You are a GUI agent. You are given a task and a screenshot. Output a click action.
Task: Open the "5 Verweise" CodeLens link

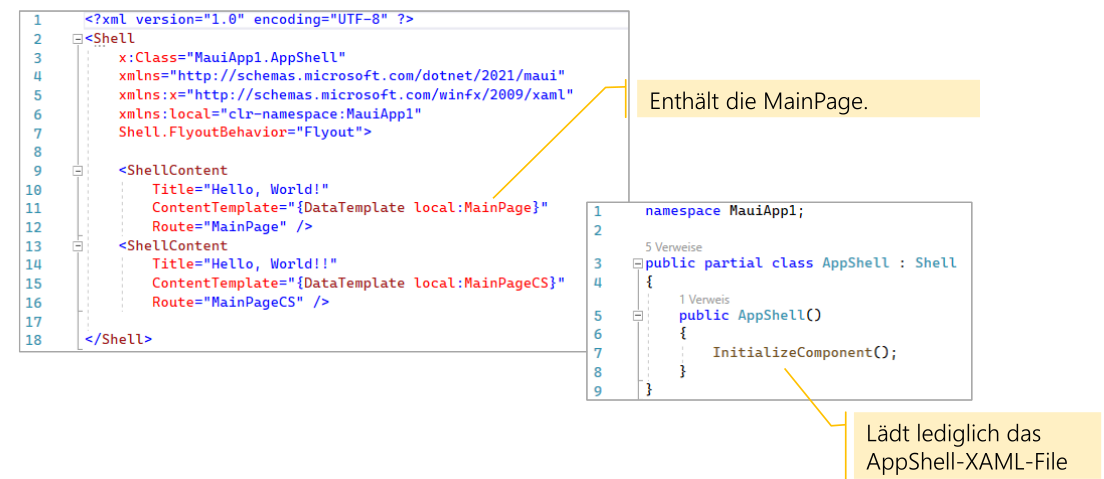[673, 246]
